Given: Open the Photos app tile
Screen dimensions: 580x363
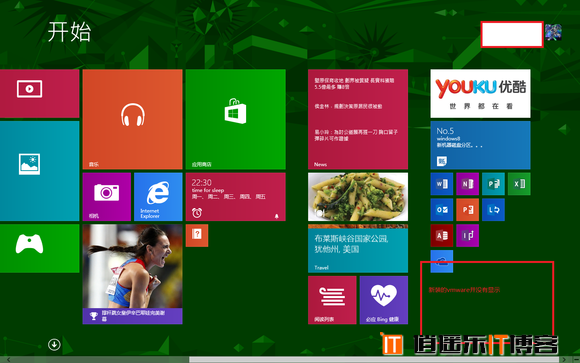Looking at the screenshot, I should click(x=39, y=171).
